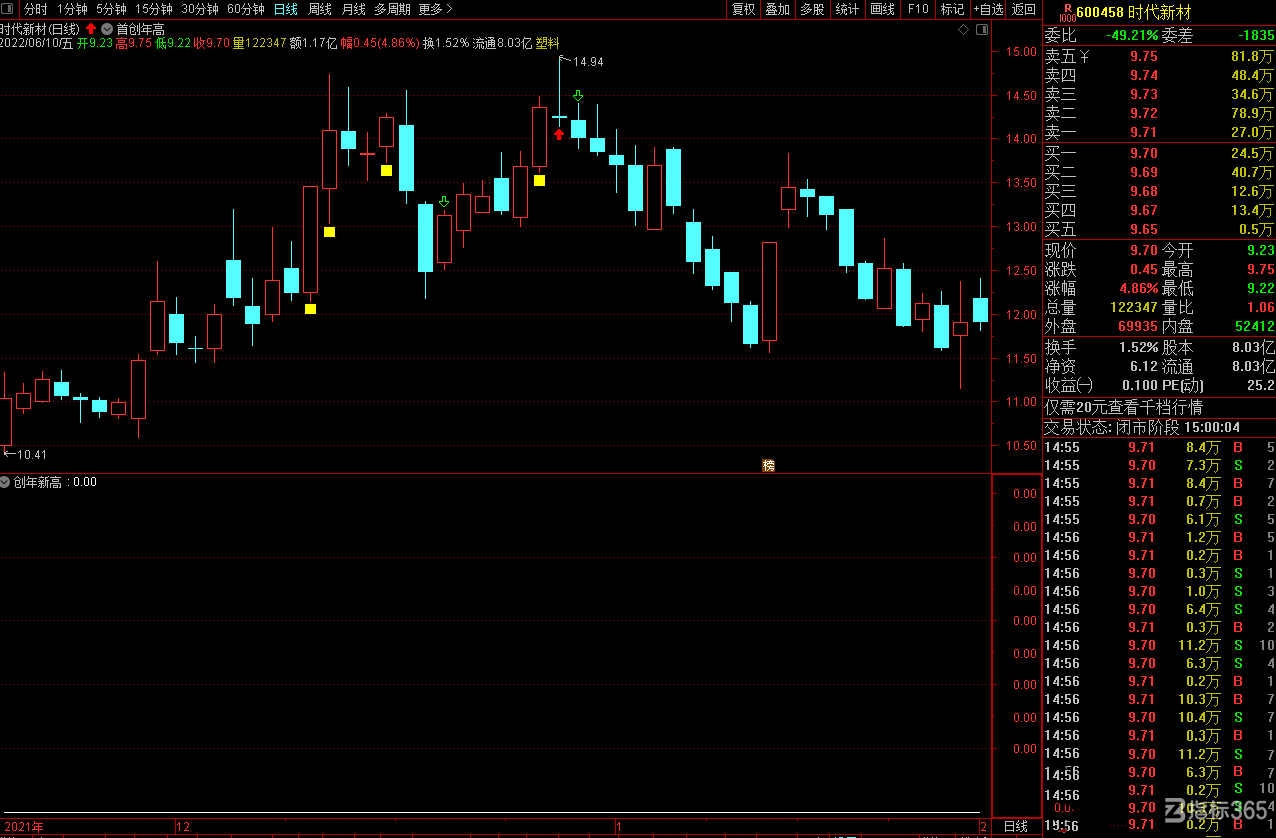Click the PE(动) value 25.2
Image resolution: width=1276 pixels, height=838 pixels.
click(x=1262, y=385)
